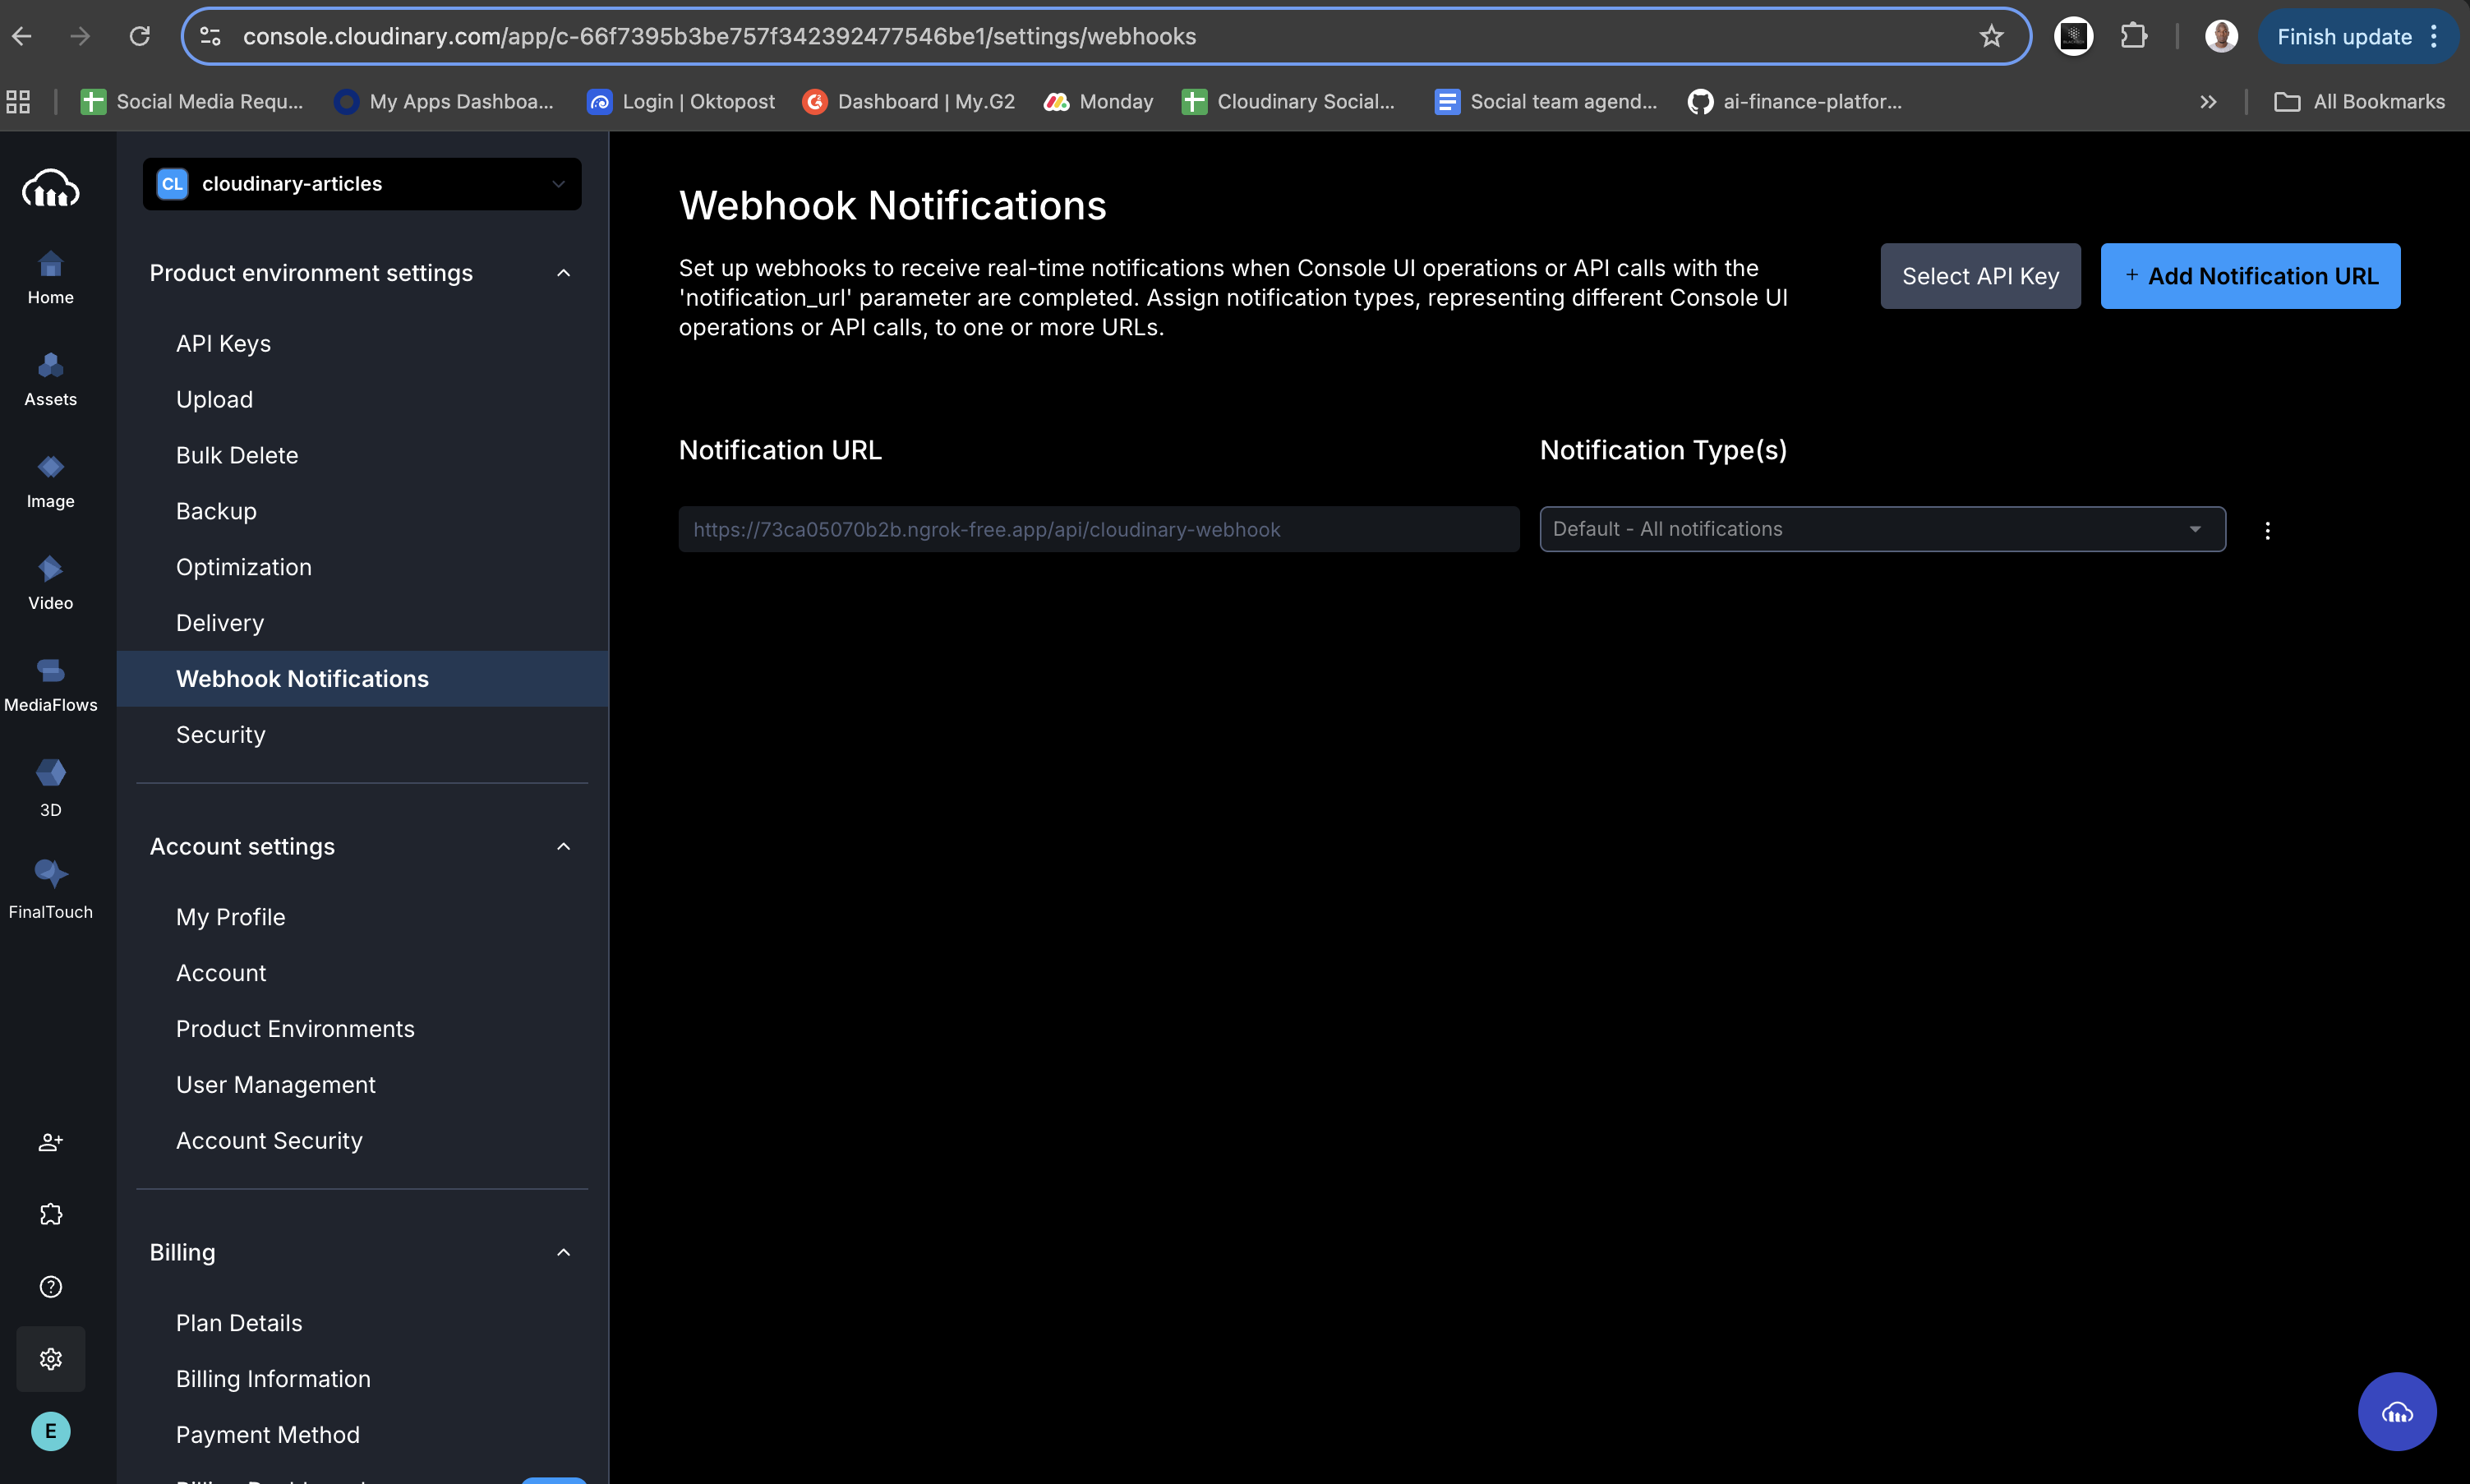Collapse the Billing section

pyautogui.click(x=563, y=1252)
